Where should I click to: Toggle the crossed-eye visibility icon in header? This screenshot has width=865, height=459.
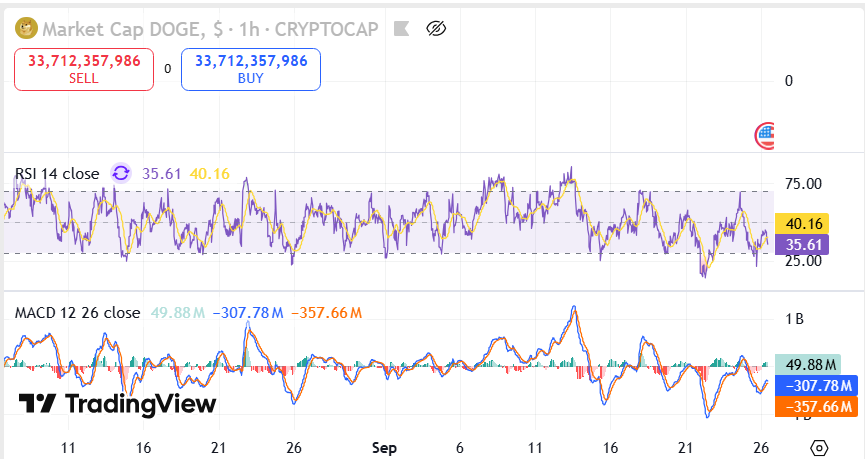click(x=435, y=28)
